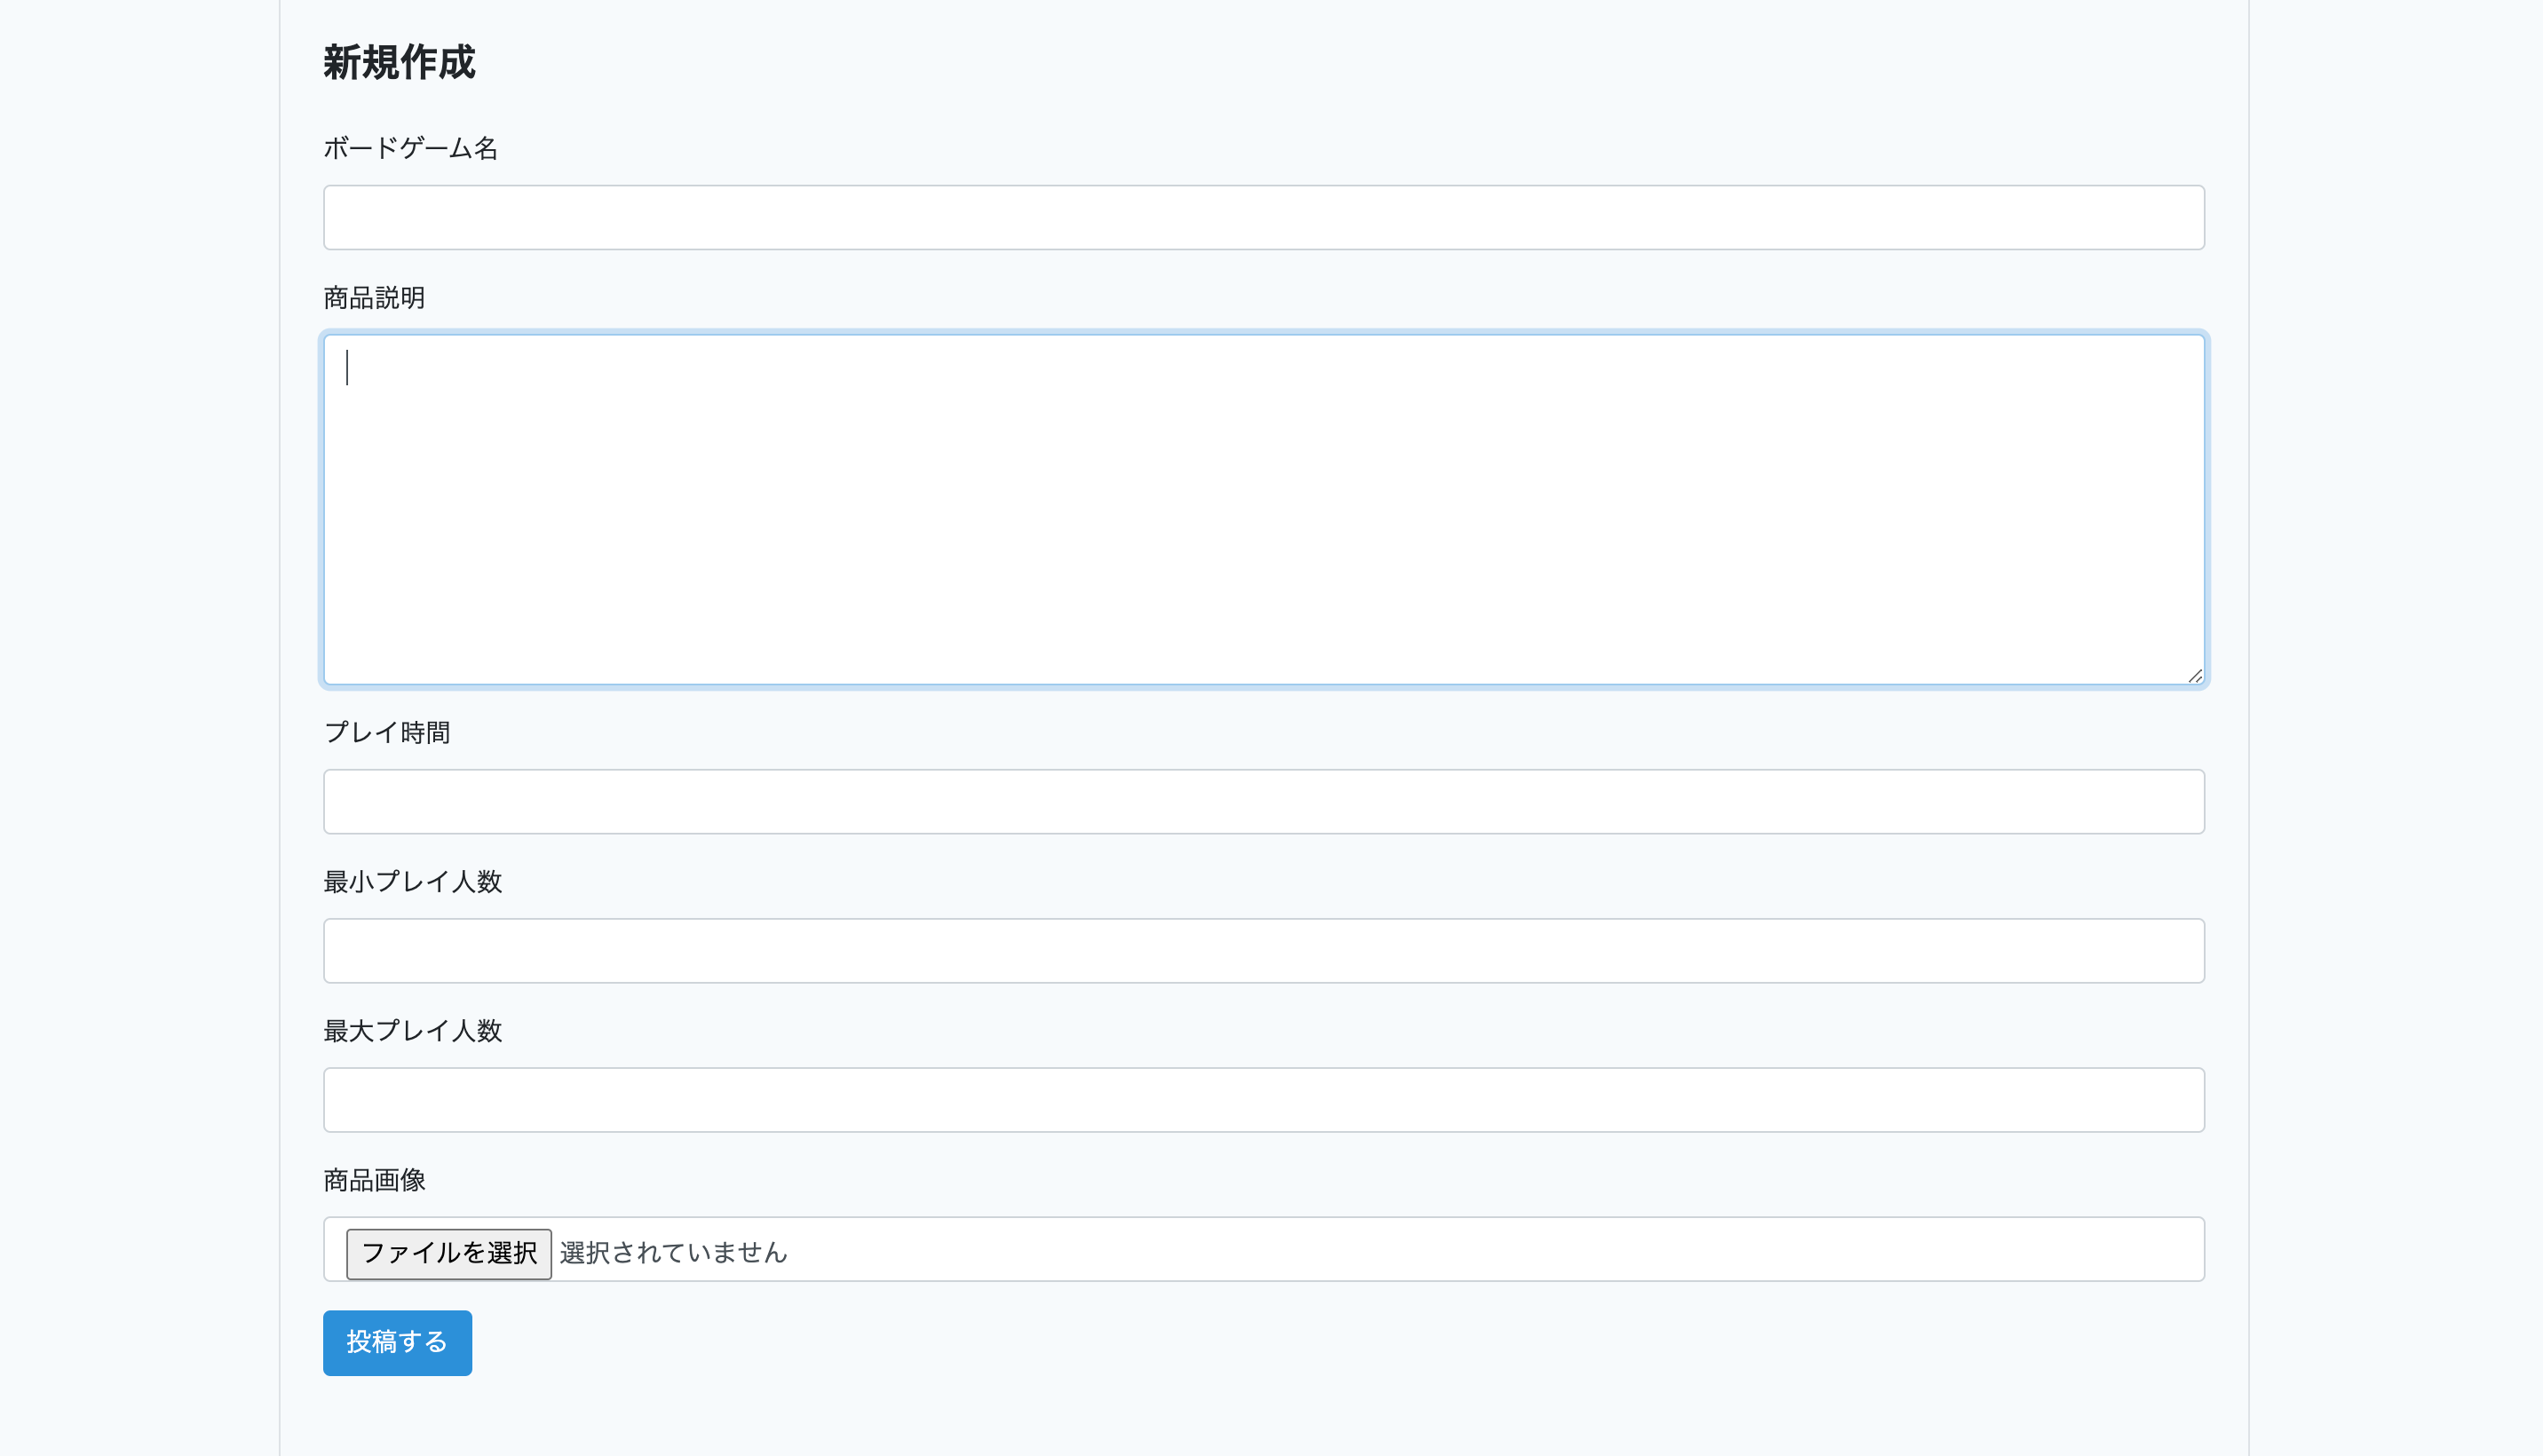Submit the form with 投稿する

397,1342
